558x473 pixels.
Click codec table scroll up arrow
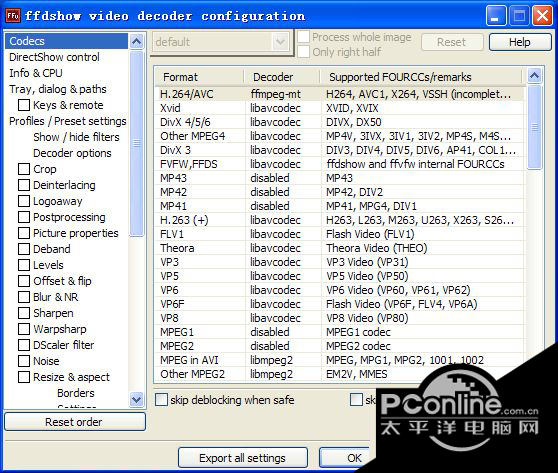534,75
